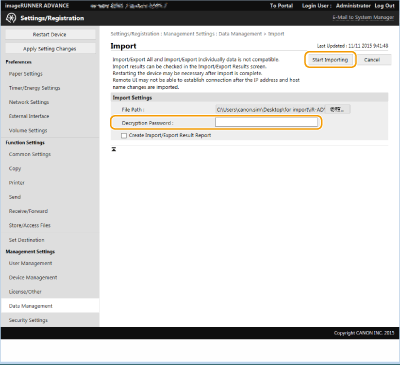The image size is (400, 365).
Task: Select Network Settings in sidebar
Action: click(x=29, y=102)
